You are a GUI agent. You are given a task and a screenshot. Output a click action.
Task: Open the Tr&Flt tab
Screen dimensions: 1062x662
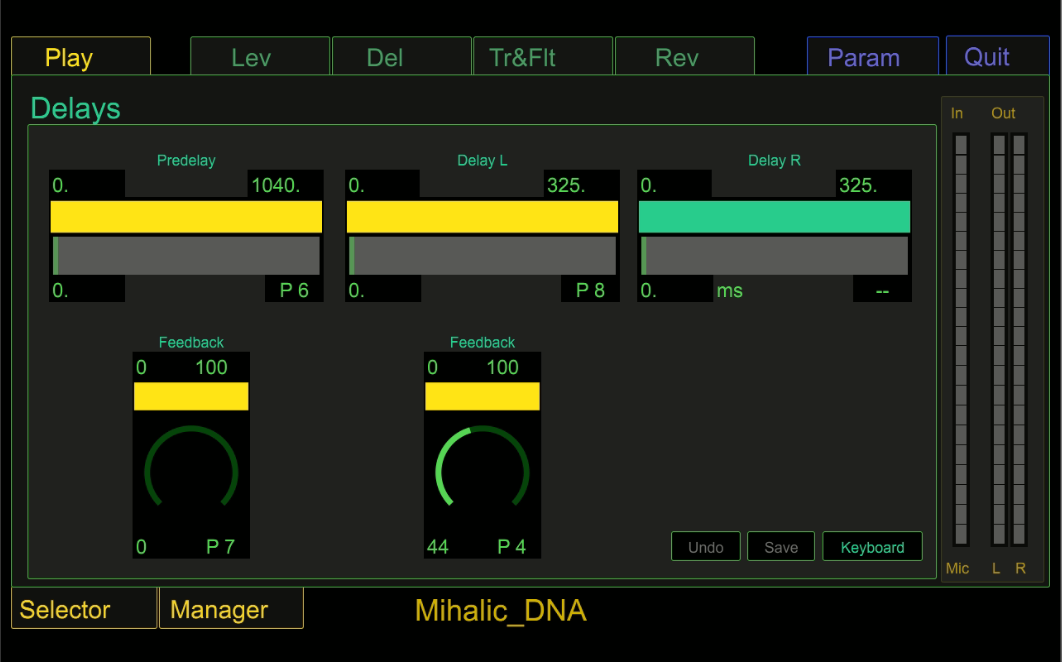pos(543,56)
